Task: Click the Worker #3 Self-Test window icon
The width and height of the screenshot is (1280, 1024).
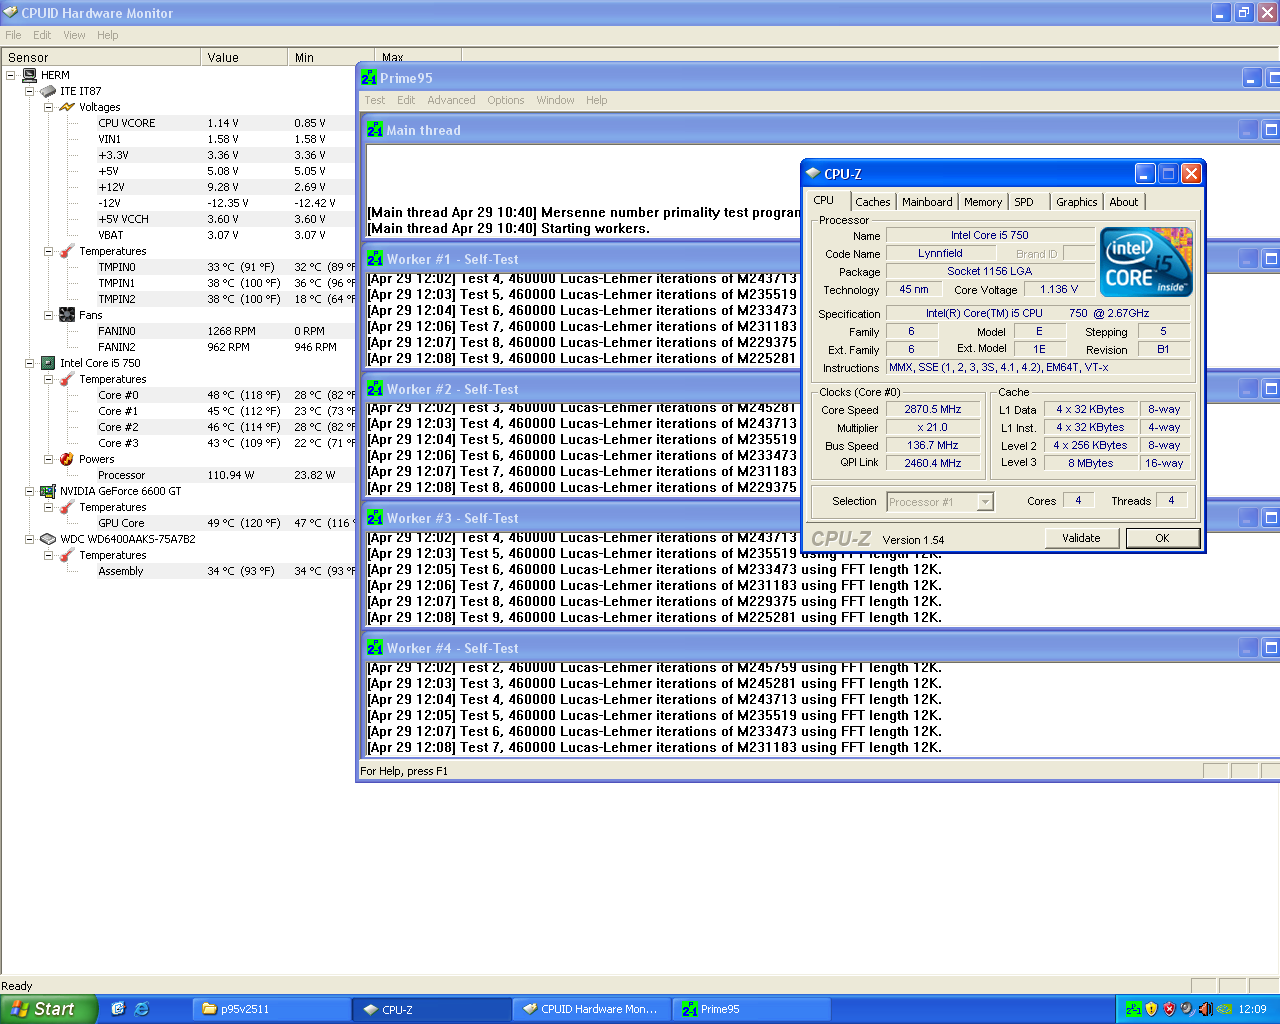Action: 375,518
